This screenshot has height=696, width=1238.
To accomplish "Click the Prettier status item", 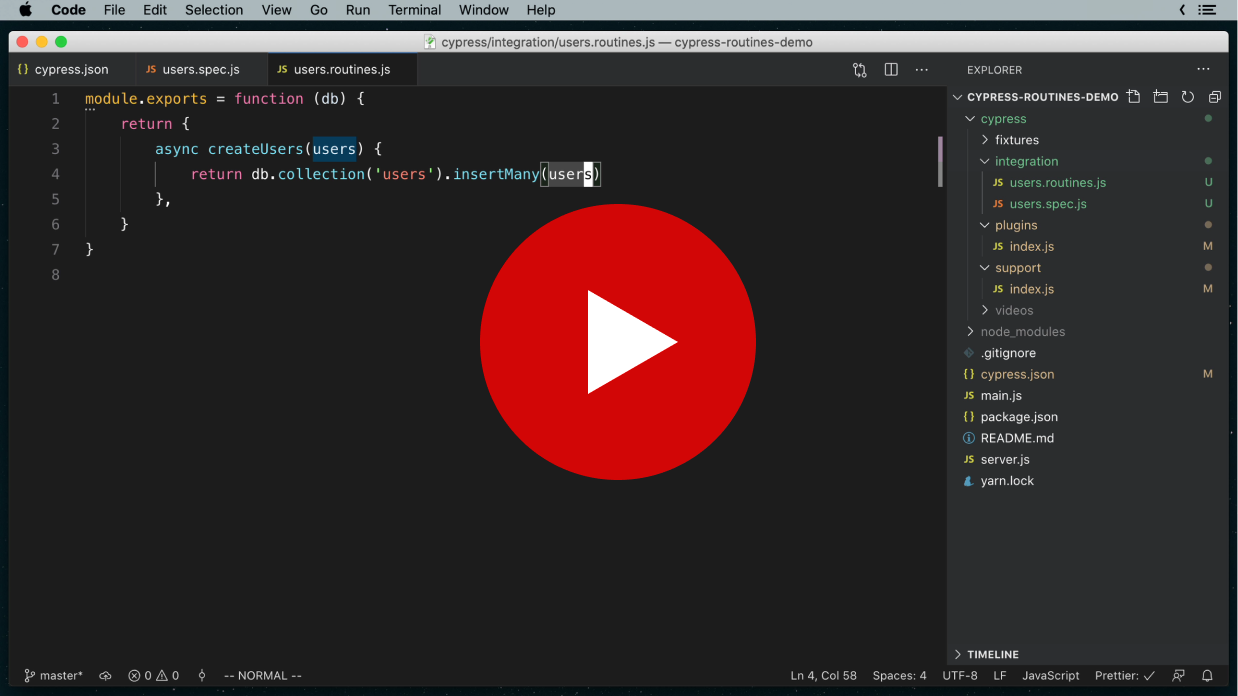I will coord(1125,676).
